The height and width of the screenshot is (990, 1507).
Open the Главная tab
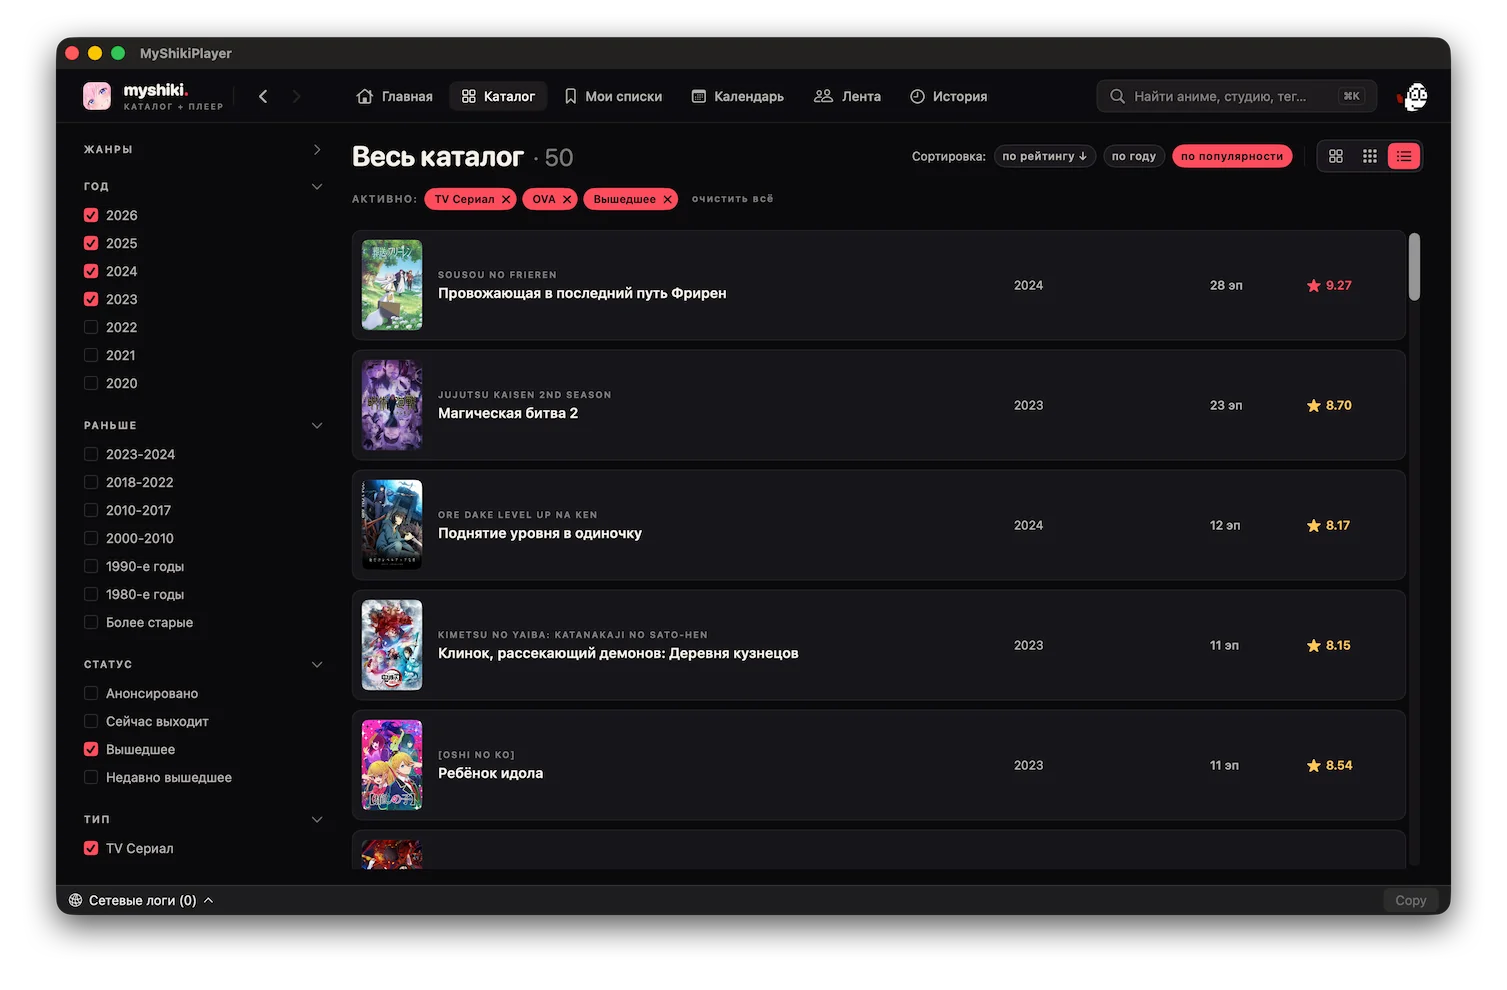pyautogui.click(x=395, y=96)
